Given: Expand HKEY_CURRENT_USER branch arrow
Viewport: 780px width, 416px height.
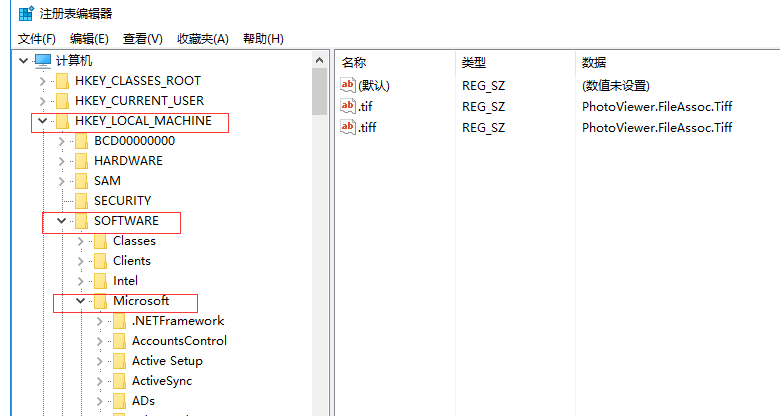Looking at the screenshot, I should point(43,101).
